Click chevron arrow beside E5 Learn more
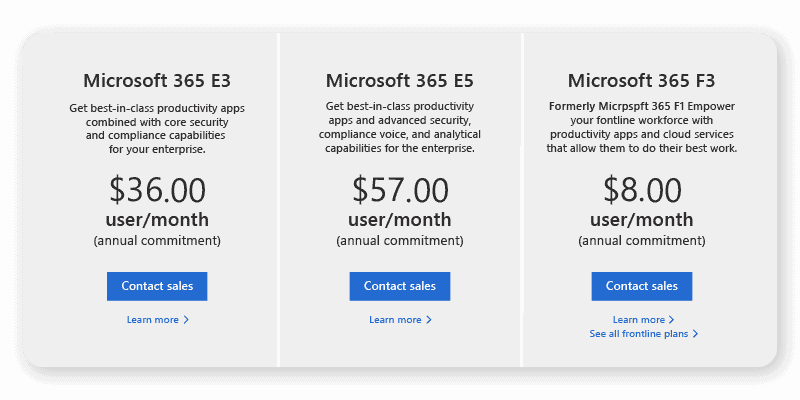This screenshot has width=800, height=400. click(429, 320)
